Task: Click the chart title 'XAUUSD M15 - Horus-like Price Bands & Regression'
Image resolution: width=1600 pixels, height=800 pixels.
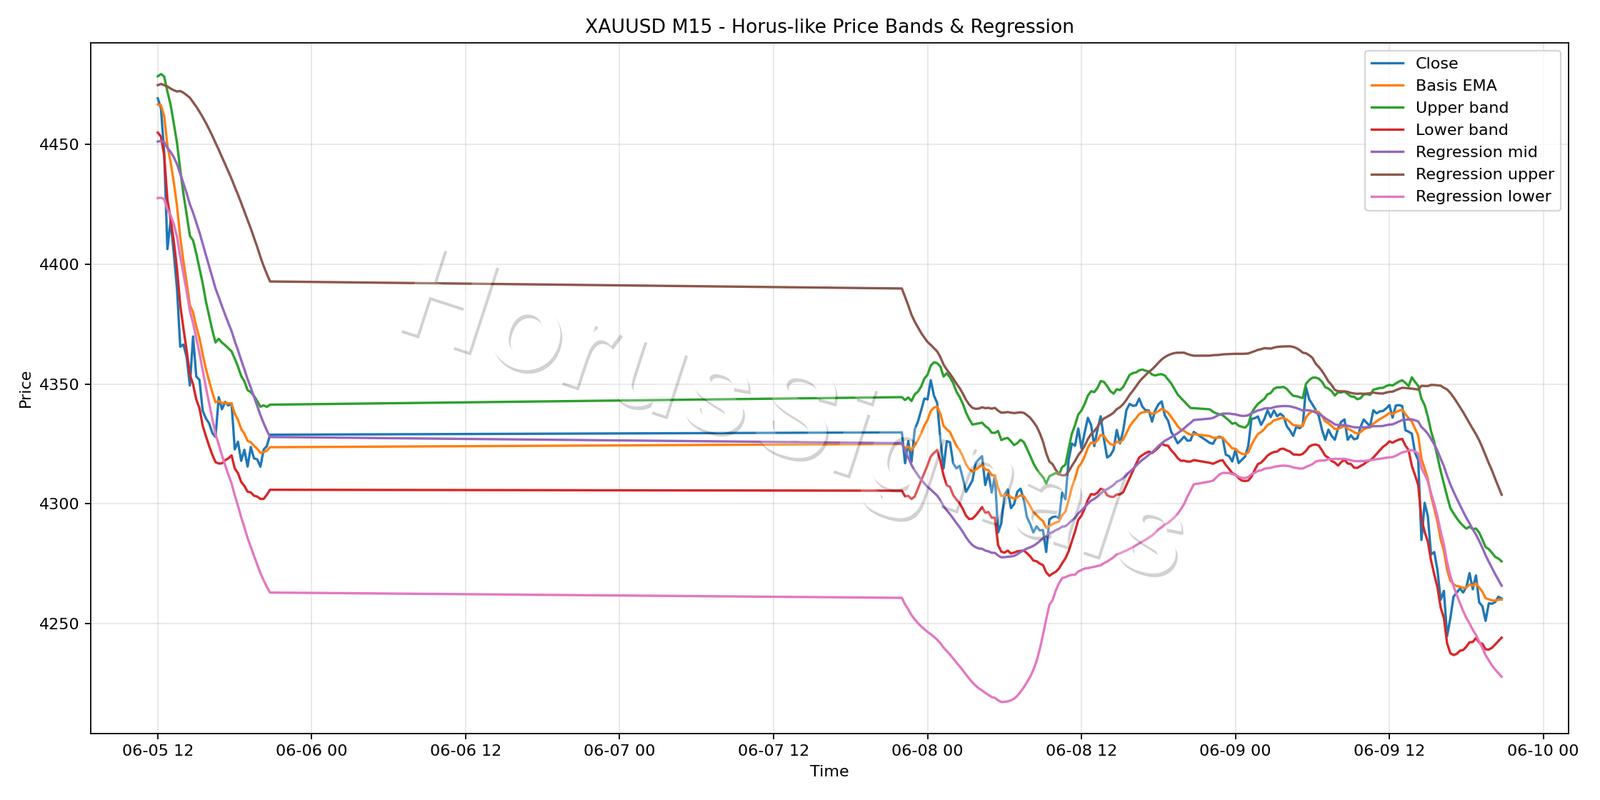Action: pyautogui.click(x=829, y=27)
